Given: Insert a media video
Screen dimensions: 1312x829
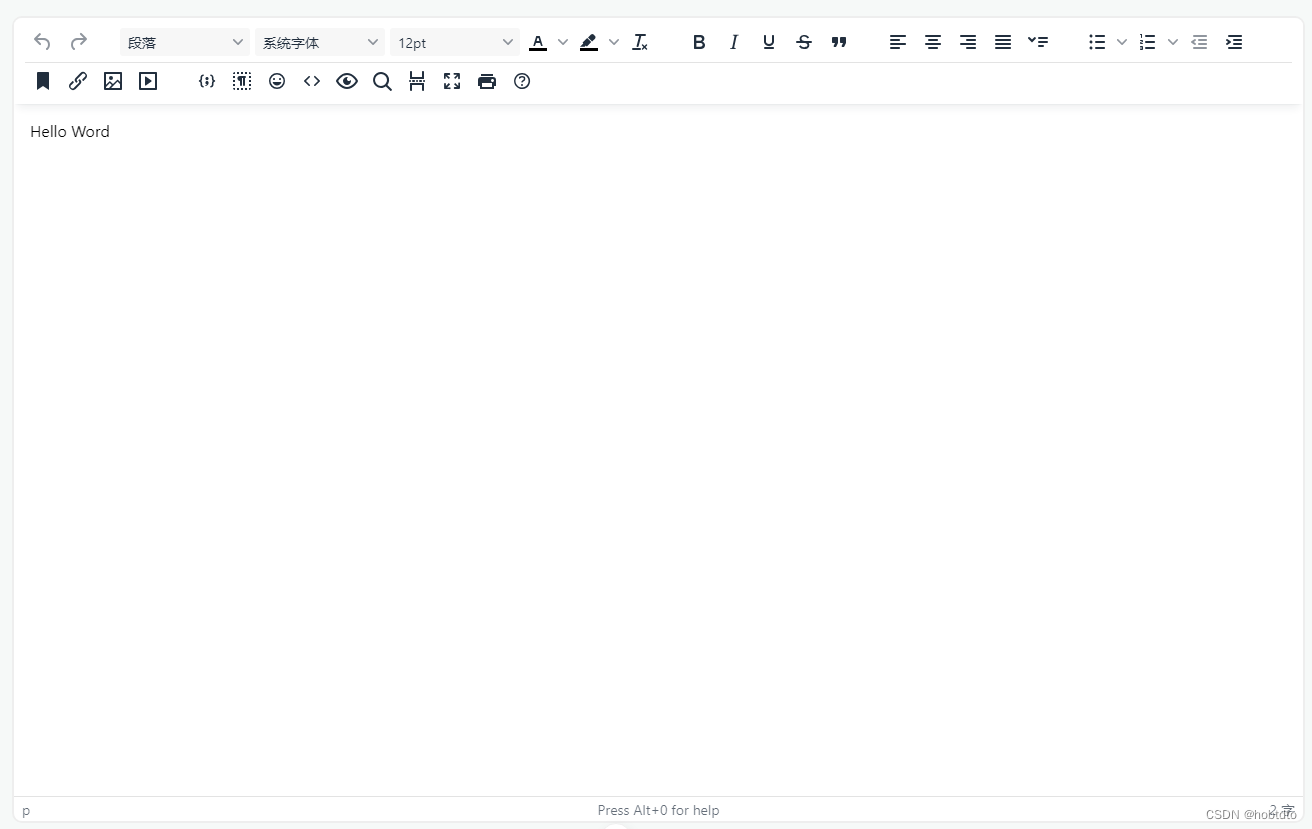Looking at the screenshot, I should point(148,81).
